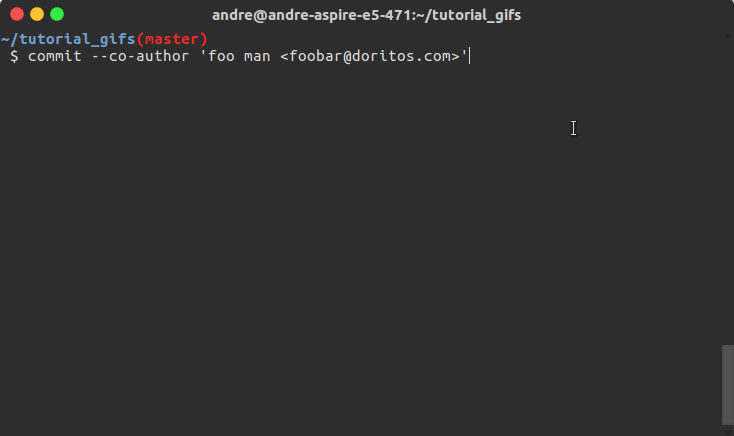Image resolution: width=734 pixels, height=436 pixels.
Task: Maximize the terminal using the green button
Action: point(57,15)
